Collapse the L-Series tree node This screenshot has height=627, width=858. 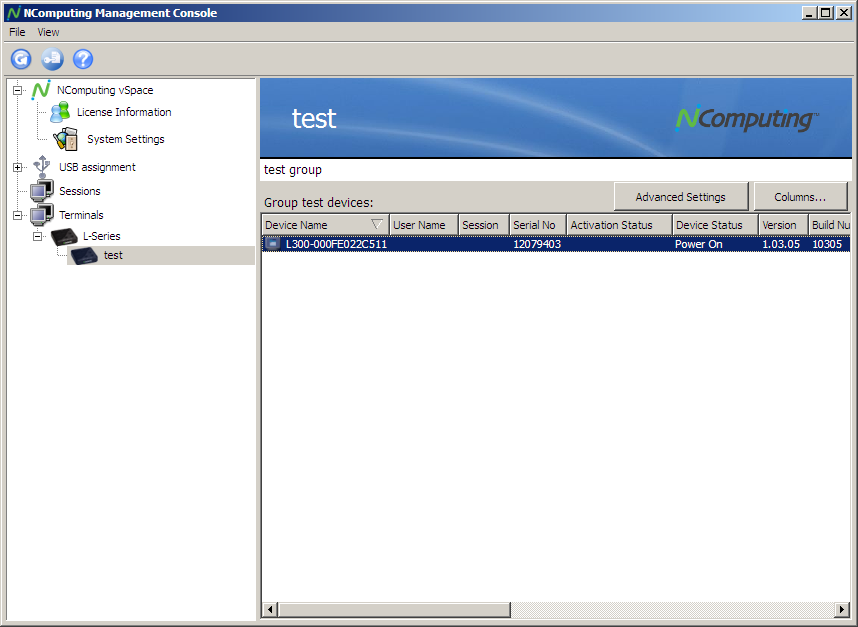37,236
